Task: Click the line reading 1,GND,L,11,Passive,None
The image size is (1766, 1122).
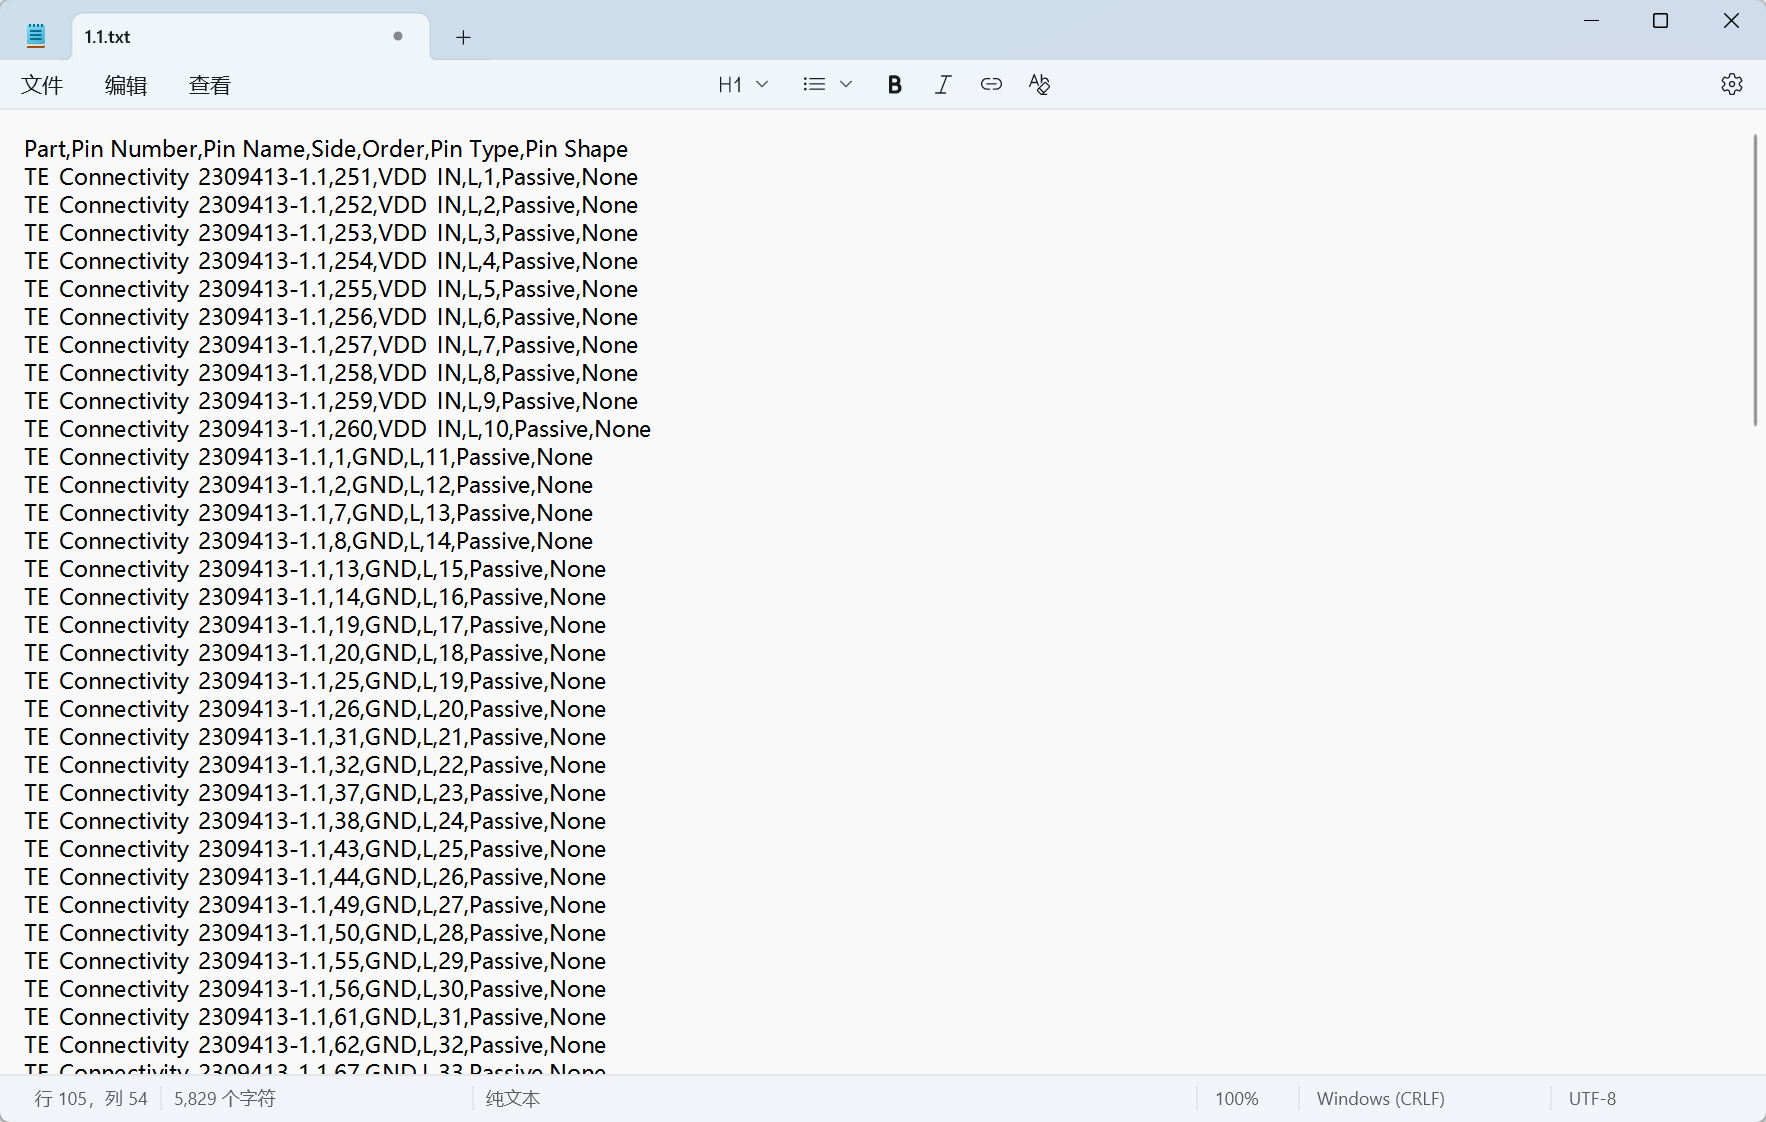Action: click(309, 457)
